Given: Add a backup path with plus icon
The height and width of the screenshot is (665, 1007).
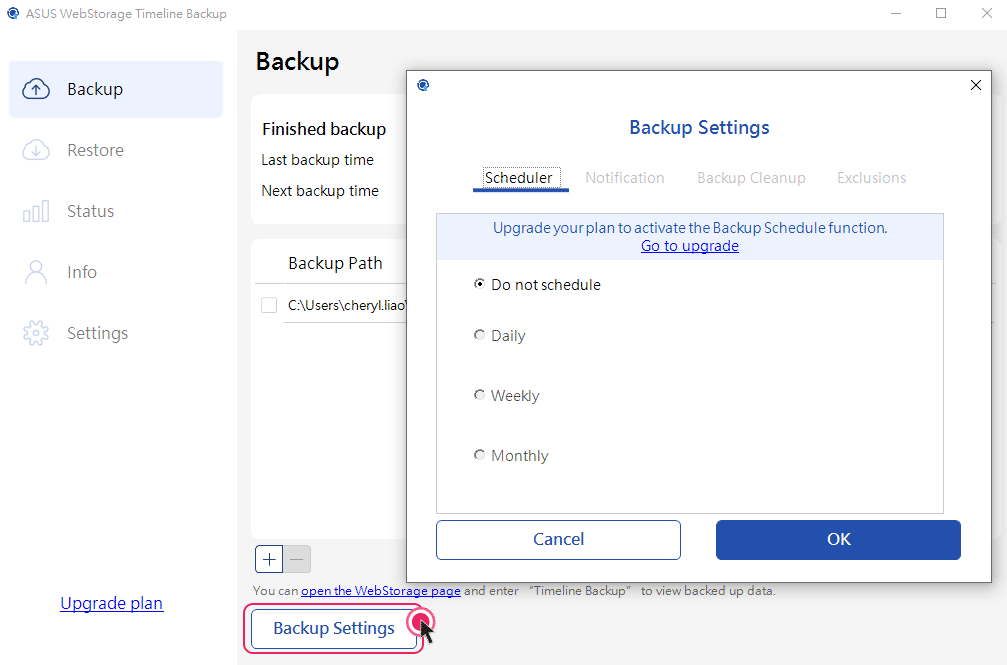Looking at the screenshot, I should (268, 559).
